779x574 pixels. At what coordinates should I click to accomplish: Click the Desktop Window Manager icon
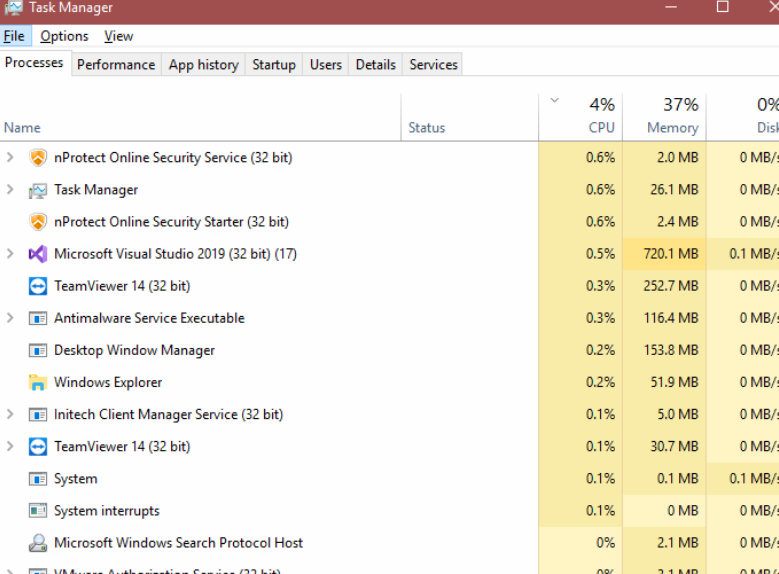[x=38, y=350]
